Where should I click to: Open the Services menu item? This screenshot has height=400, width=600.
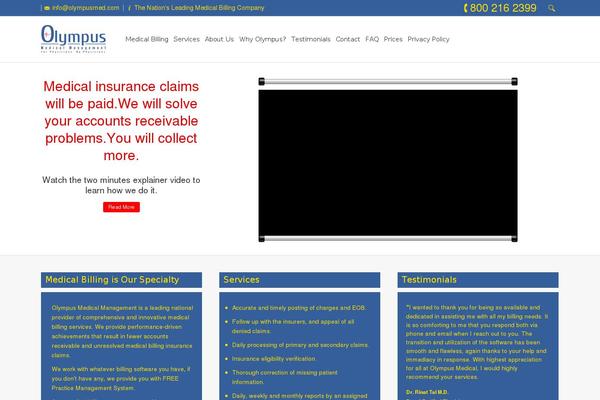pos(186,39)
